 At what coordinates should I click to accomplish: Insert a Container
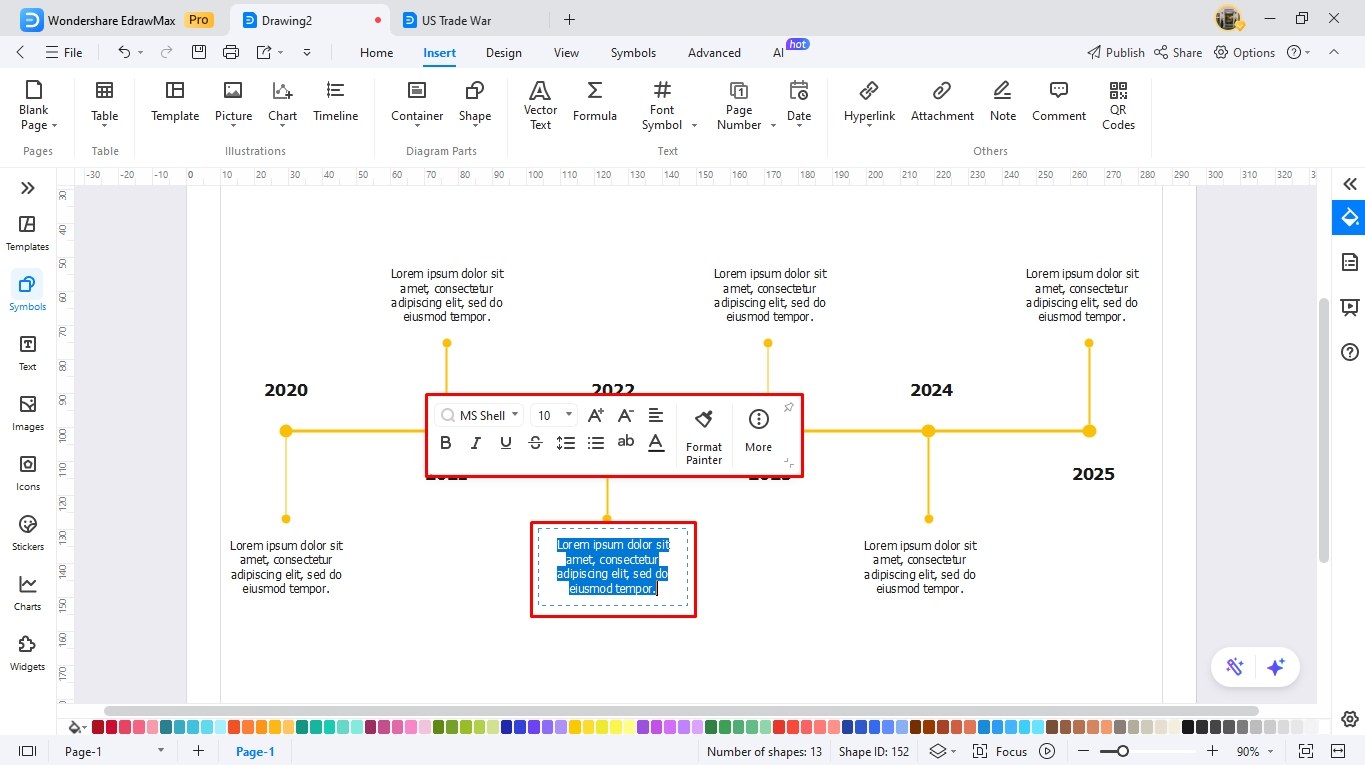pyautogui.click(x=417, y=102)
